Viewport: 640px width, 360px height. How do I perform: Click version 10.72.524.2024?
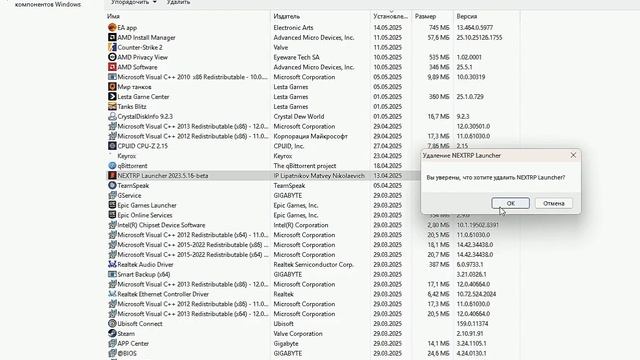(476, 294)
